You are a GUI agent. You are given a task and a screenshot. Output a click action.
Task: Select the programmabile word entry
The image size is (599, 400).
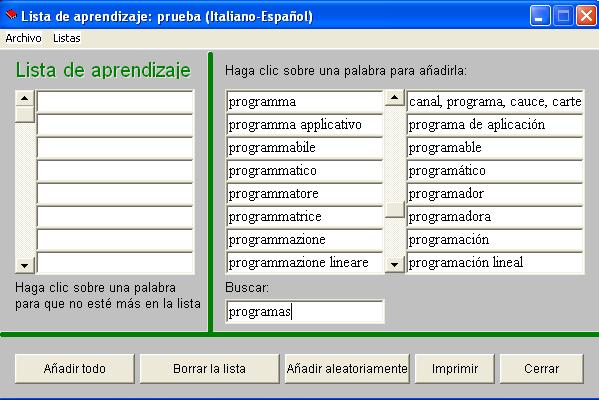[305, 147]
